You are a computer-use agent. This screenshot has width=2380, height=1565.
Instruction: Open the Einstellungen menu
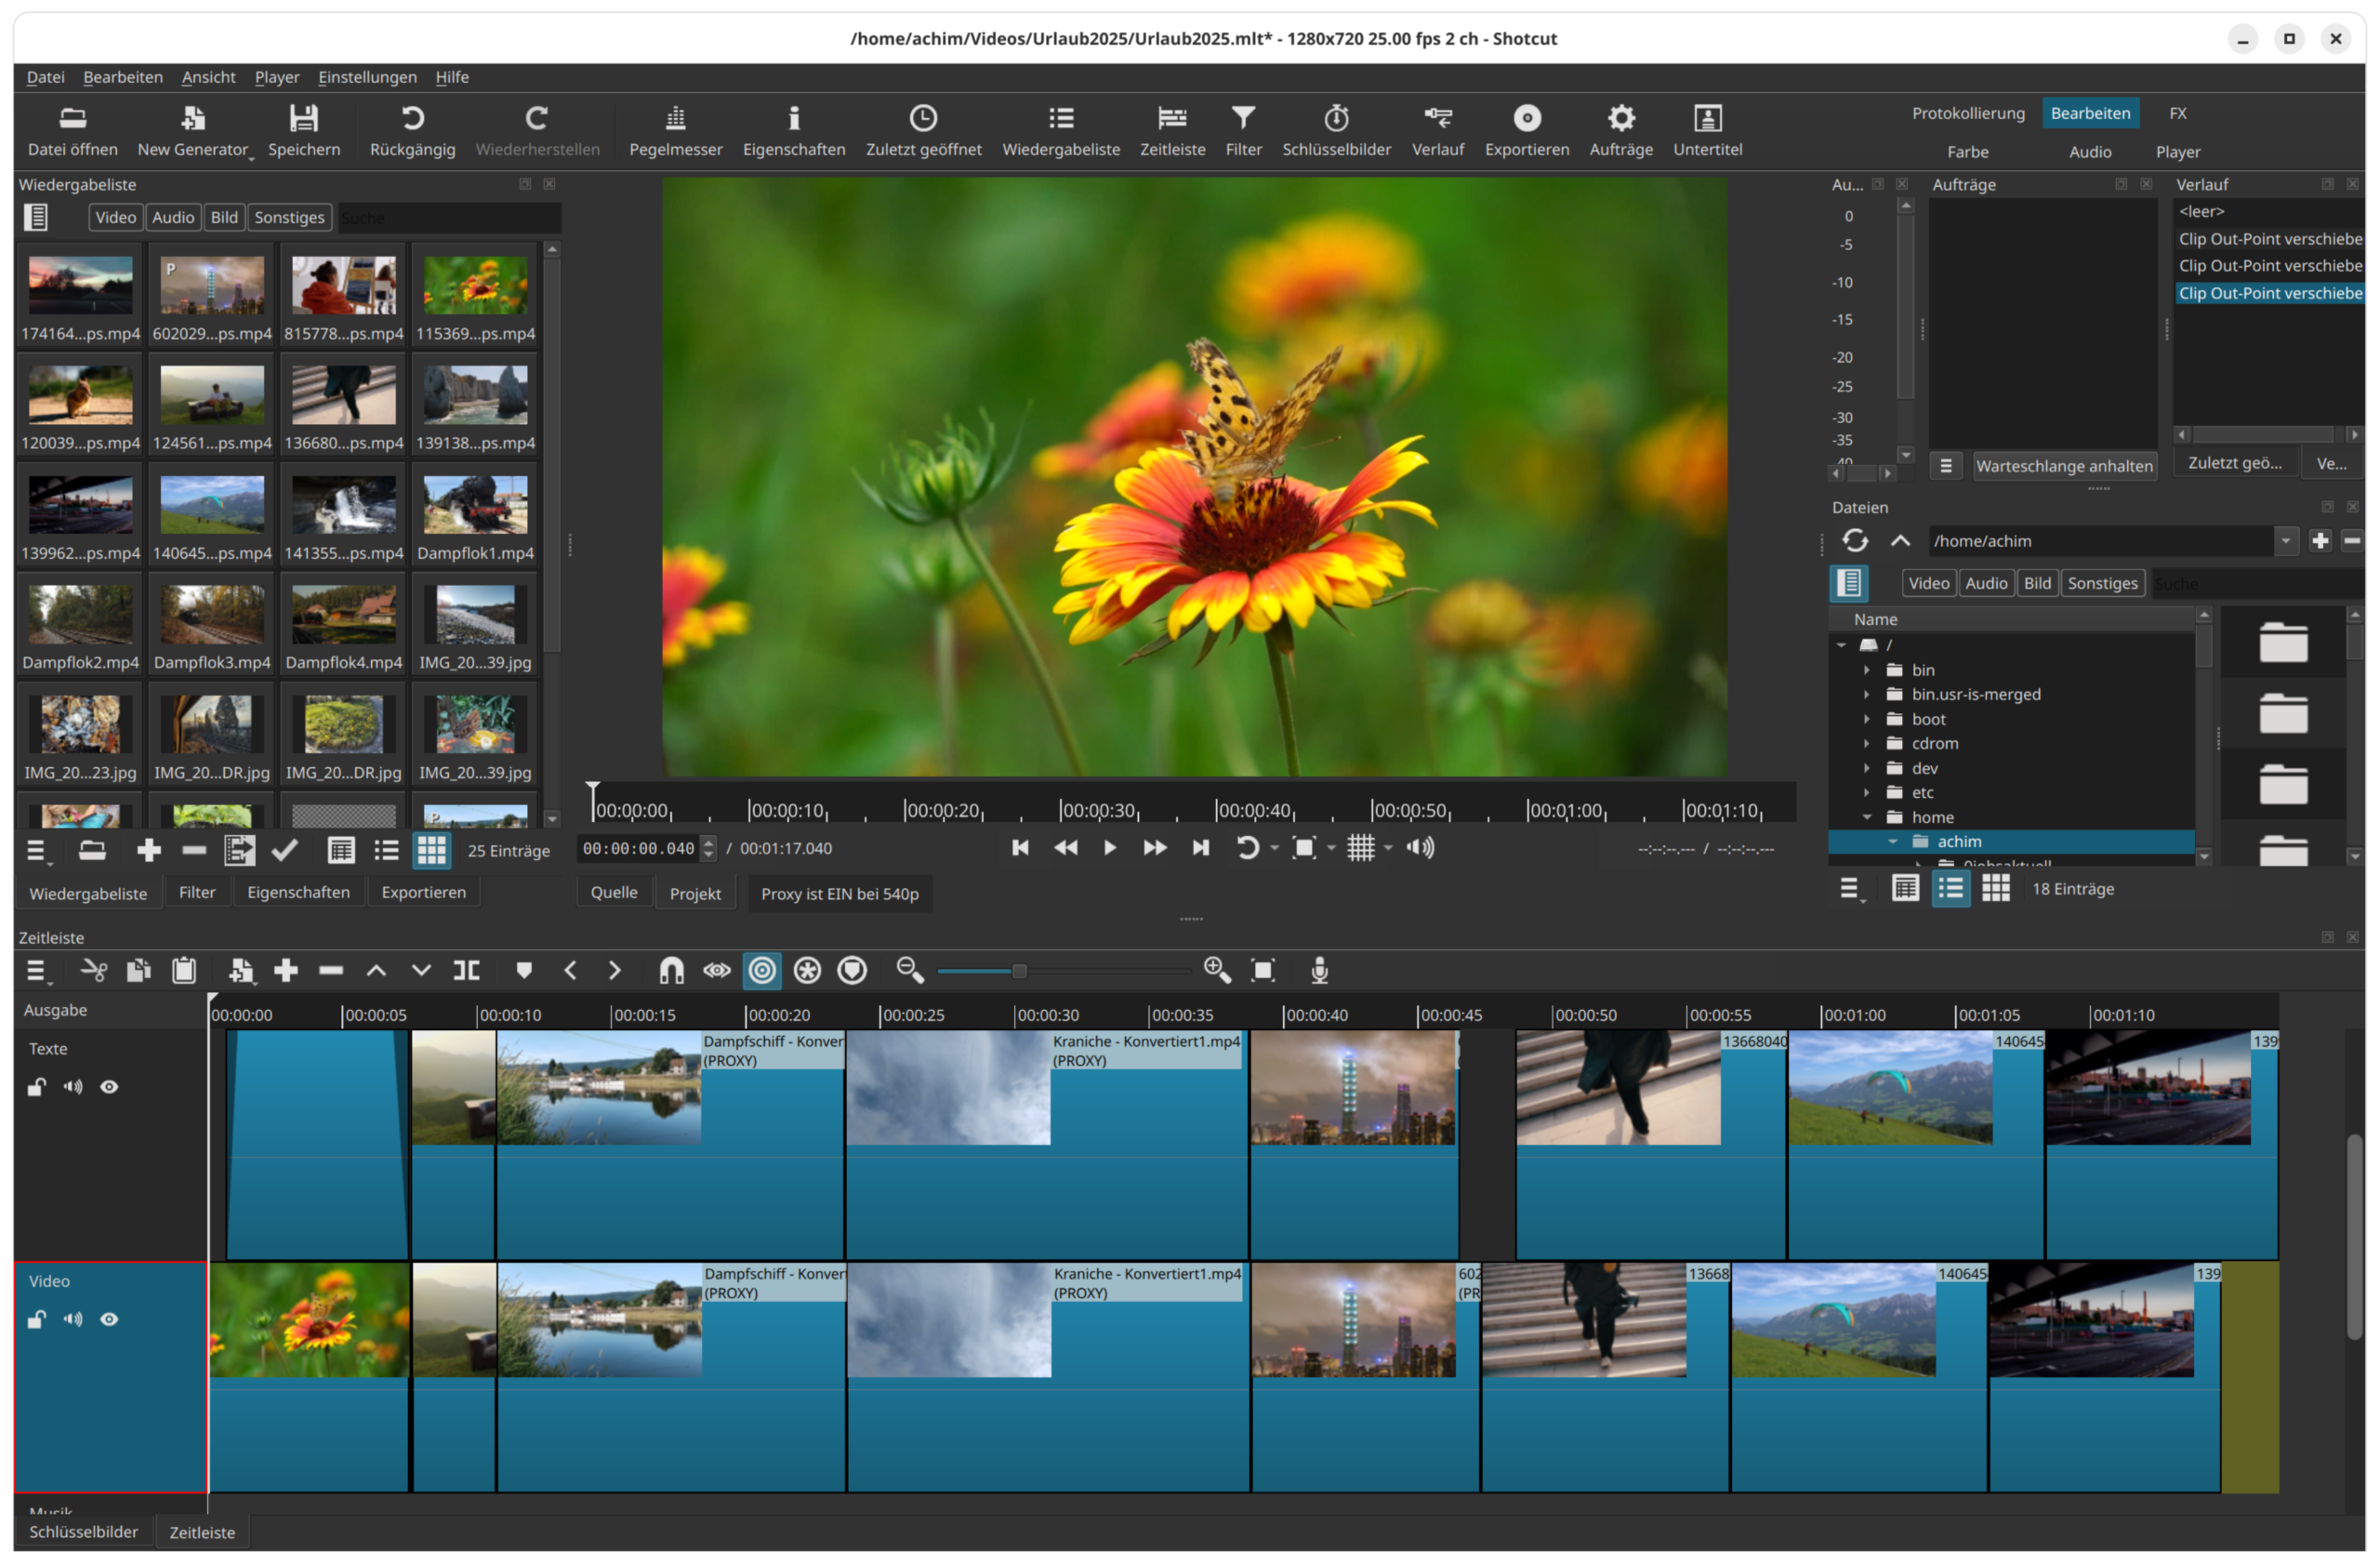point(367,77)
